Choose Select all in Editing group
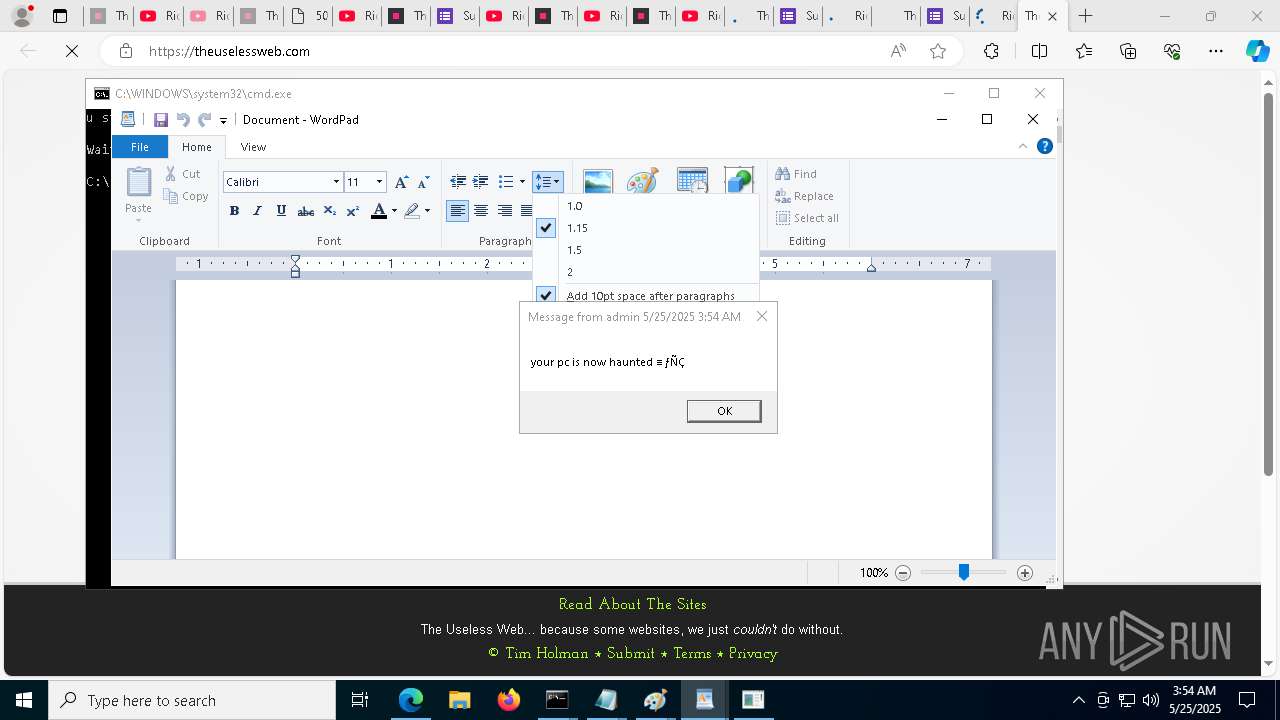This screenshot has height=720, width=1280. pos(807,218)
